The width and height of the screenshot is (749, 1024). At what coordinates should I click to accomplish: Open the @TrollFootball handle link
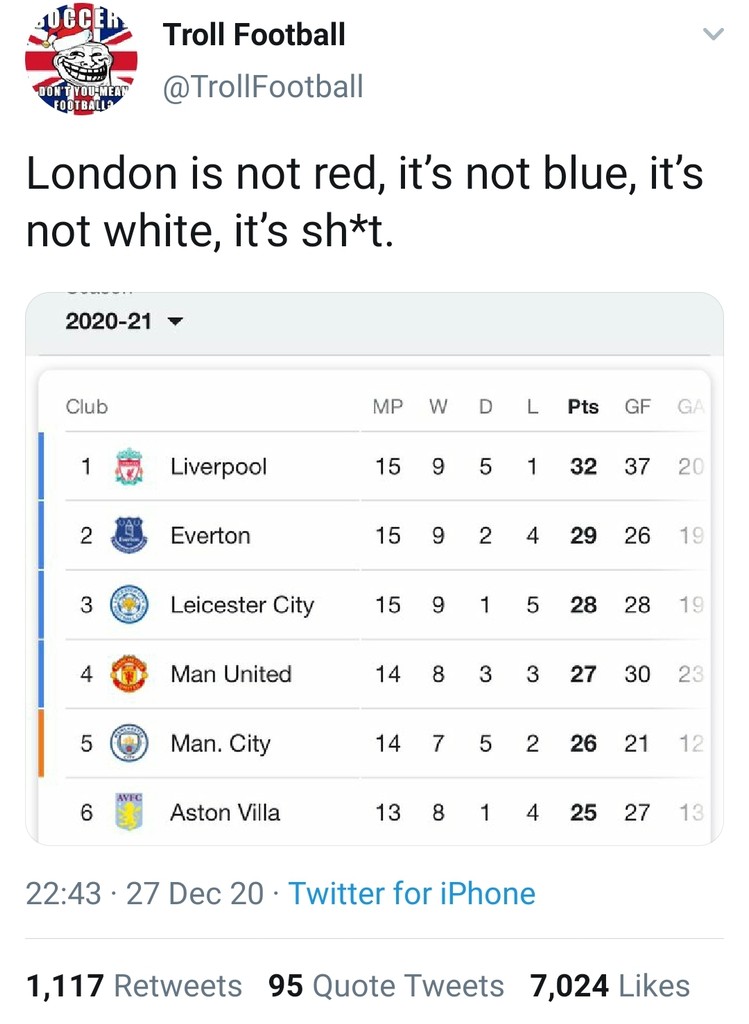click(263, 87)
